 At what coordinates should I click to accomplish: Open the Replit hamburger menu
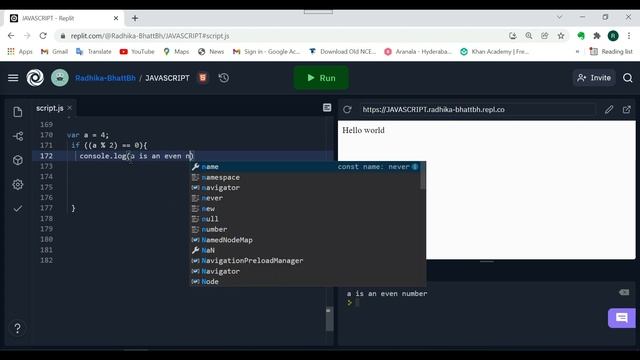pos(13,78)
